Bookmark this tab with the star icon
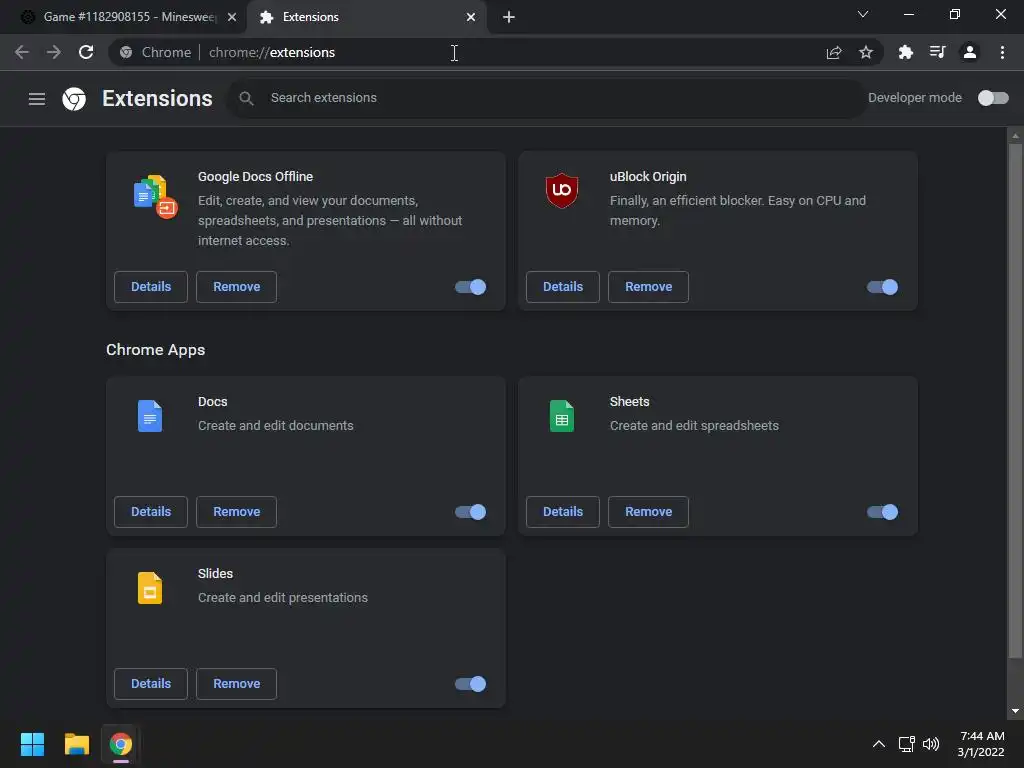The image size is (1024, 768). point(866,52)
